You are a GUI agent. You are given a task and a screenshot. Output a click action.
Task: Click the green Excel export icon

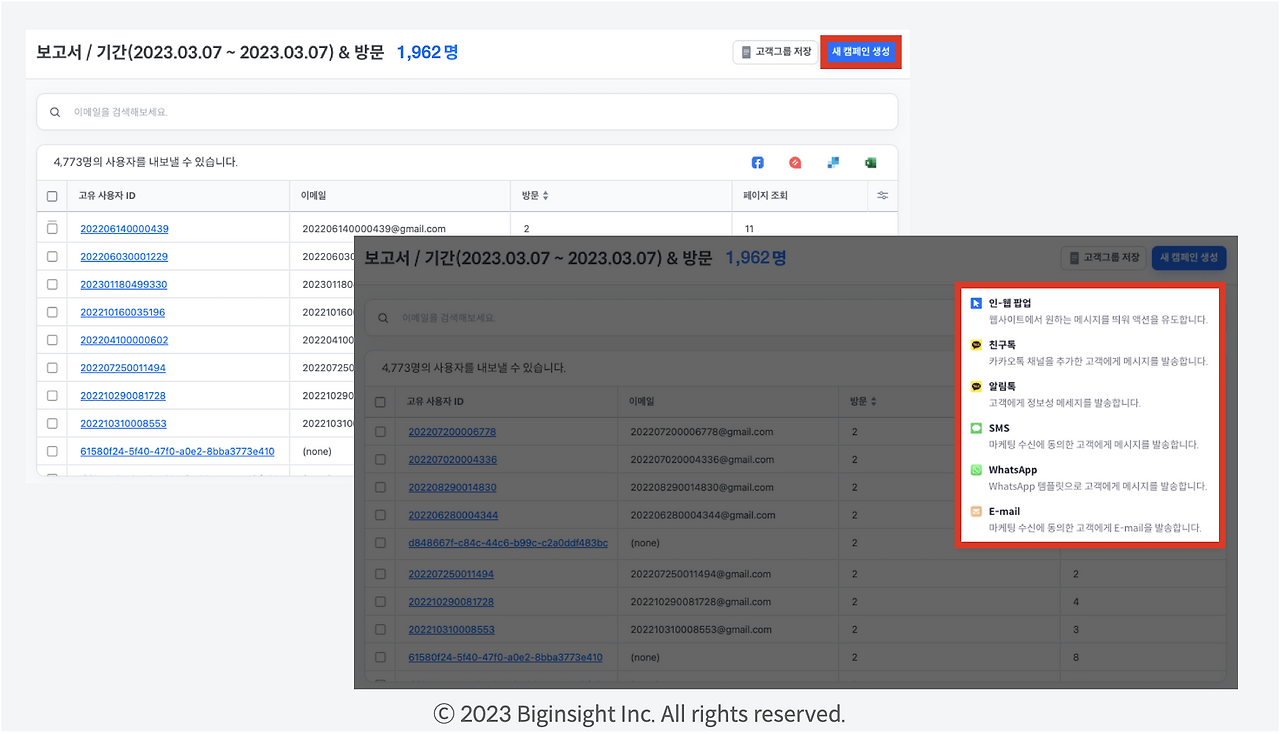point(869,162)
